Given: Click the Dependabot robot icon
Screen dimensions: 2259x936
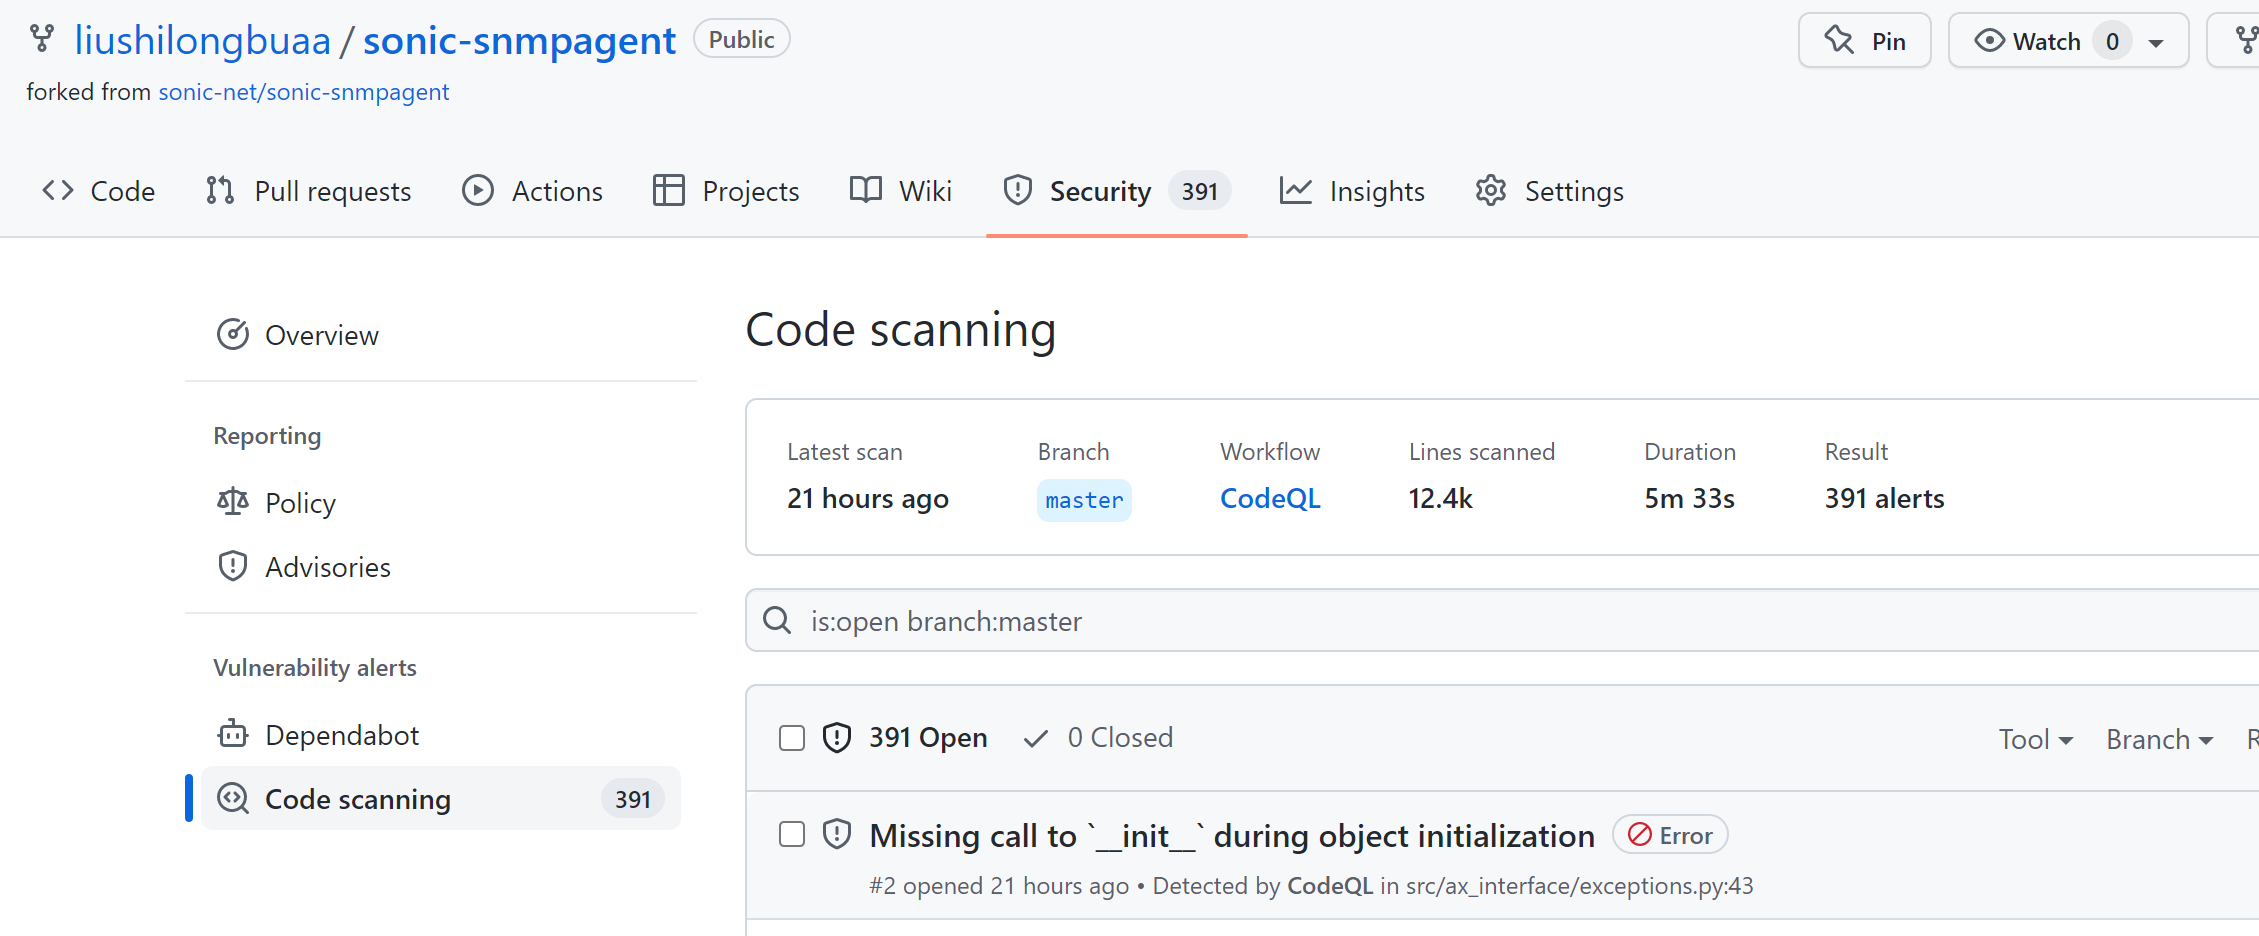Looking at the screenshot, I should (x=233, y=734).
